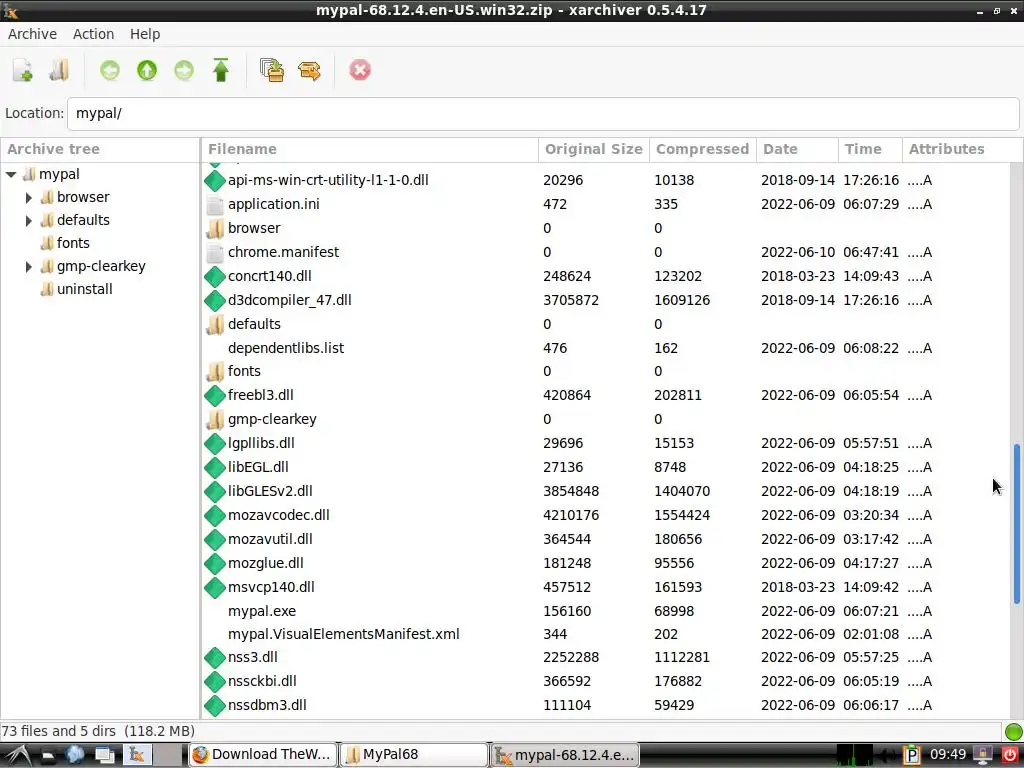The height and width of the screenshot is (768, 1024).
Task: Click the network tray icon beside the clock
Action: click(982, 756)
